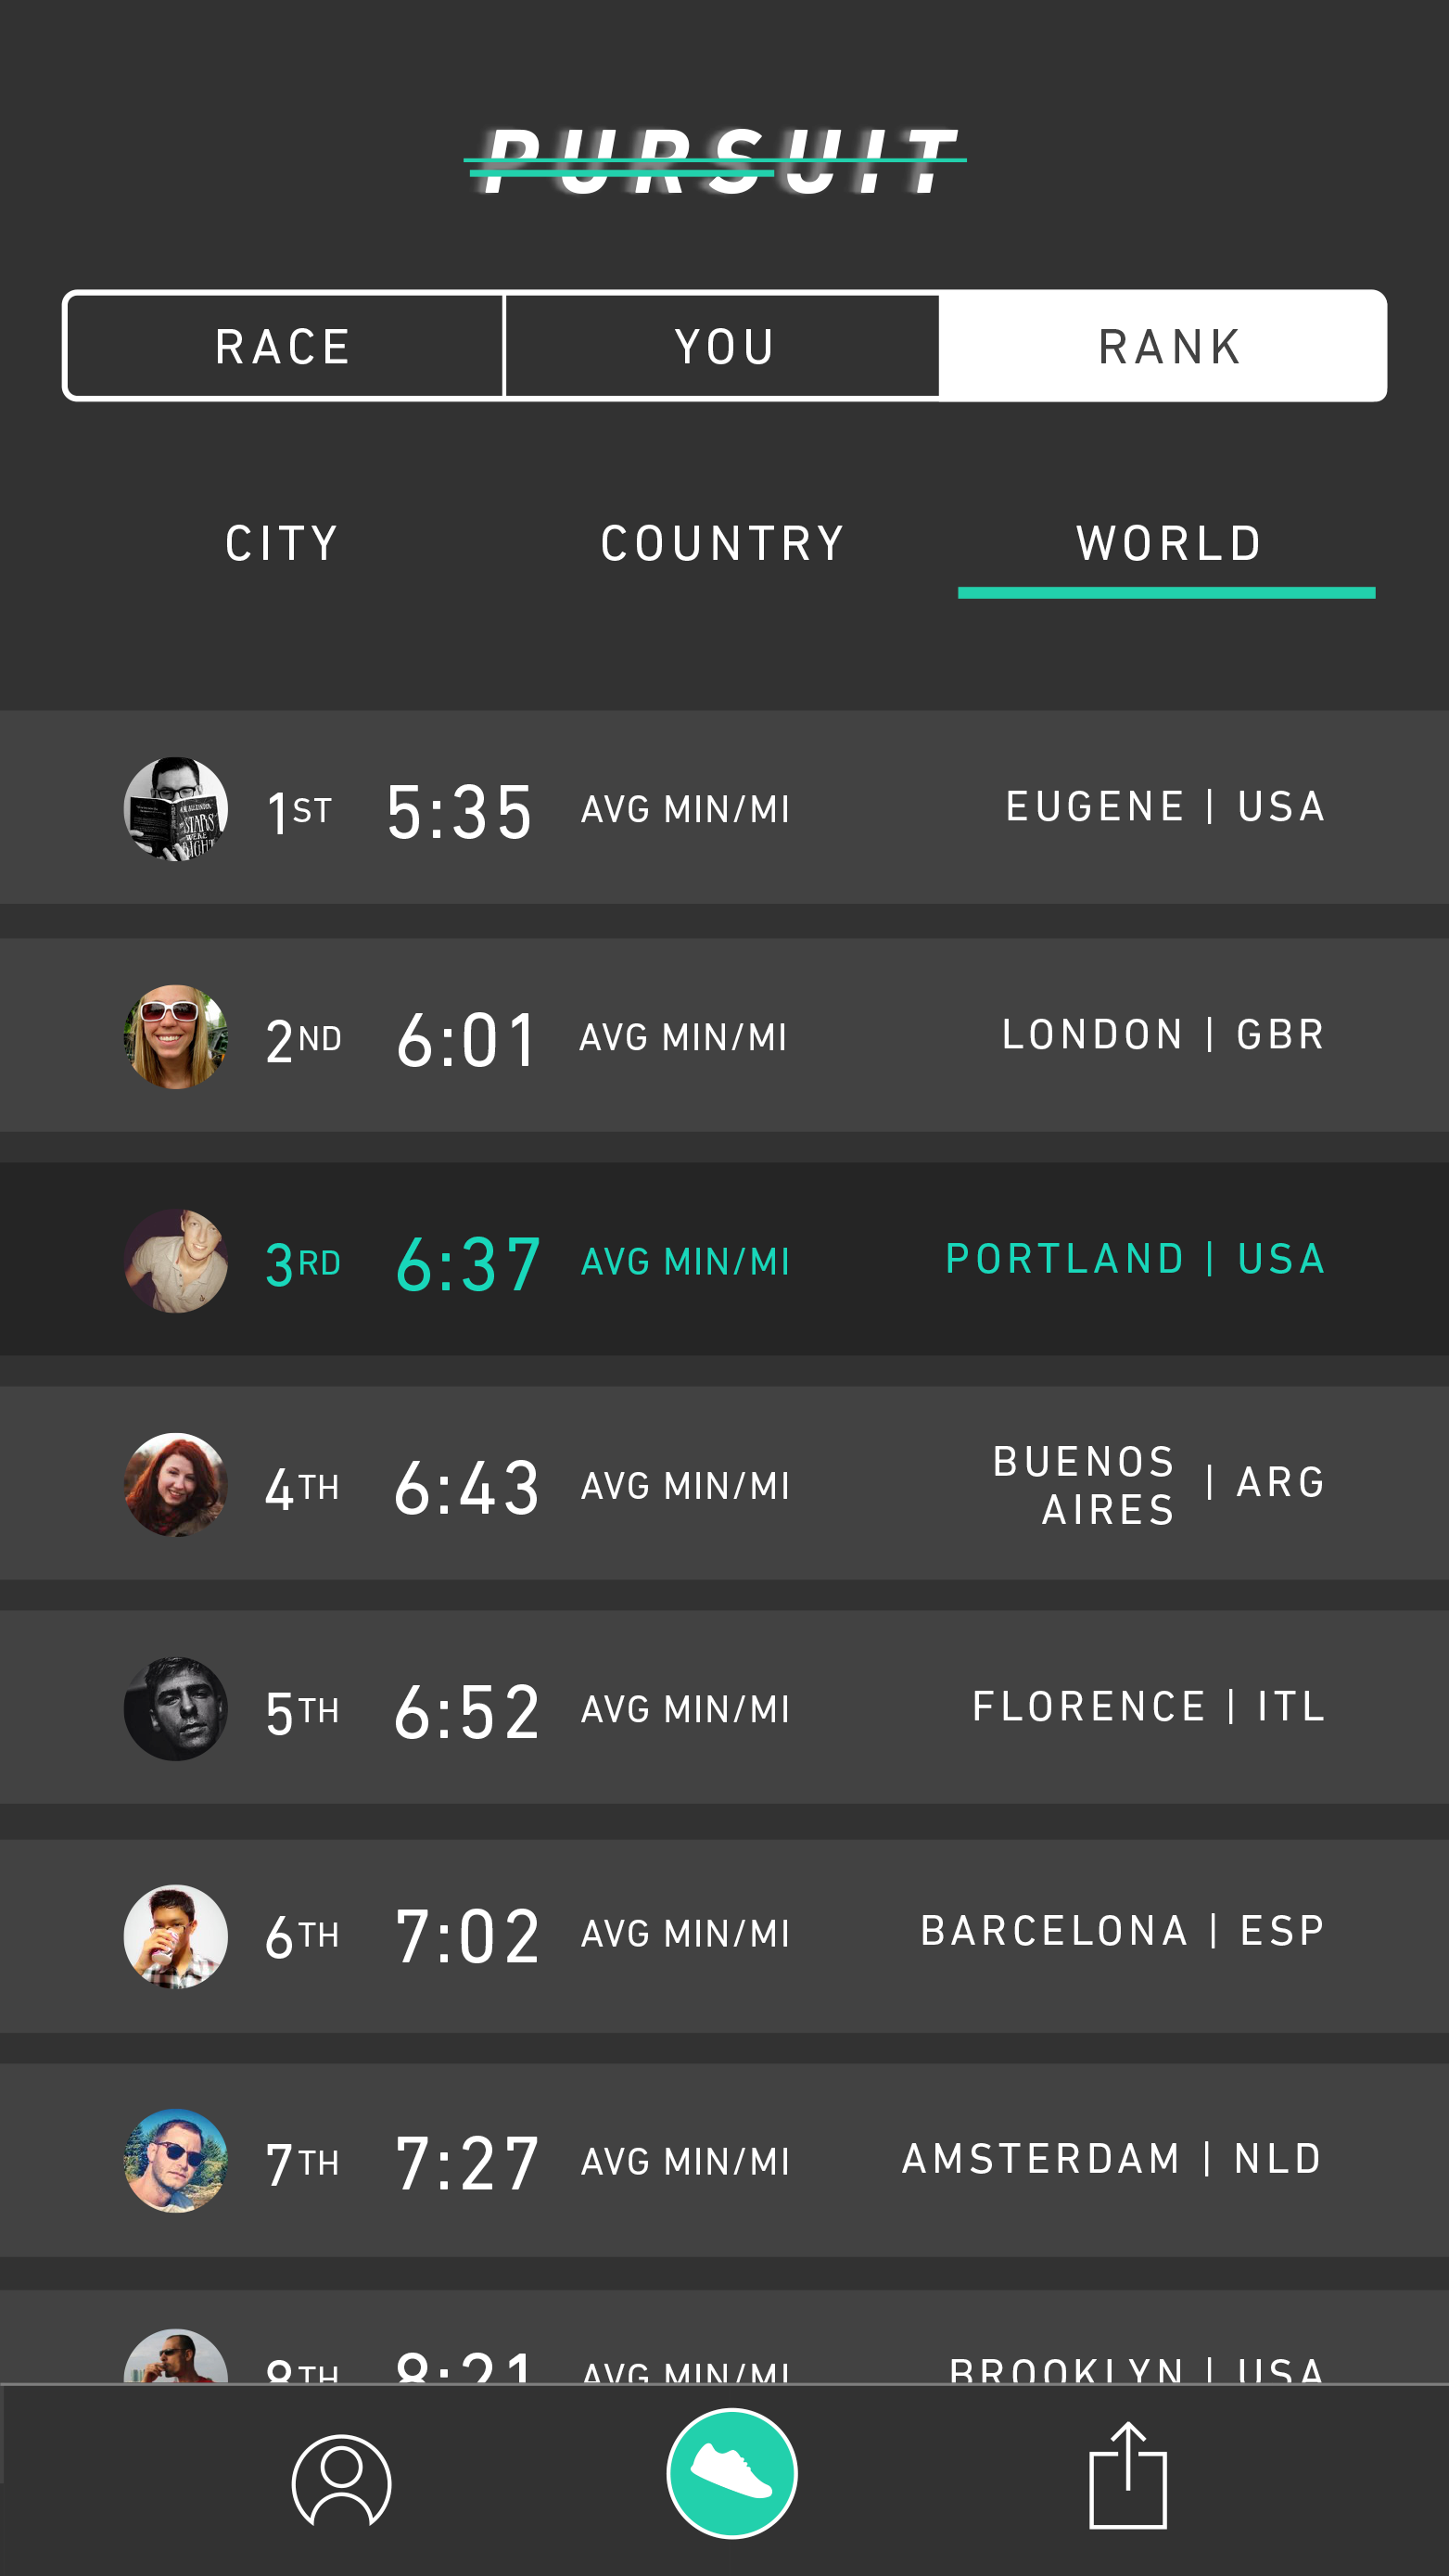The width and height of the screenshot is (1449, 2576).
Task: Show the CITY ranking tab
Action: click(x=282, y=544)
